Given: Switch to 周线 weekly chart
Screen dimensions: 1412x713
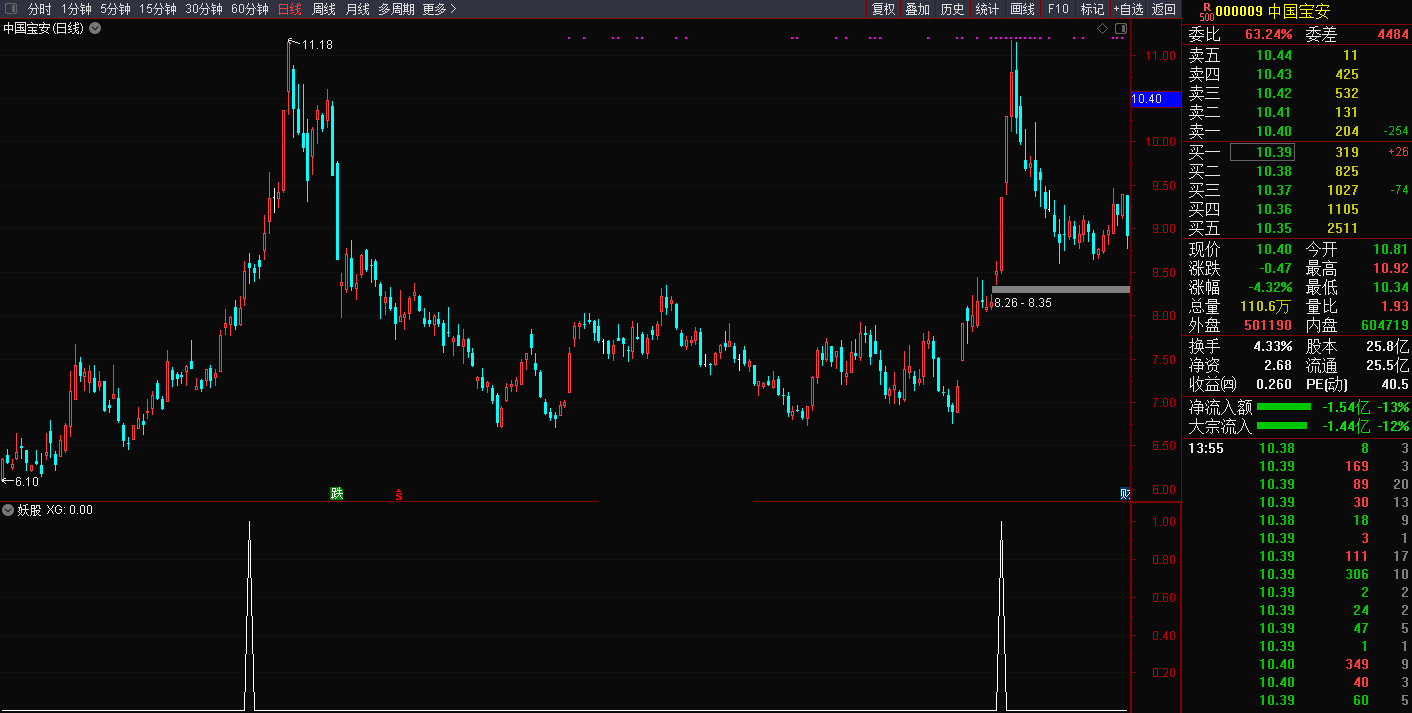Looking at the screenshot, I should [x=324, y=9].
